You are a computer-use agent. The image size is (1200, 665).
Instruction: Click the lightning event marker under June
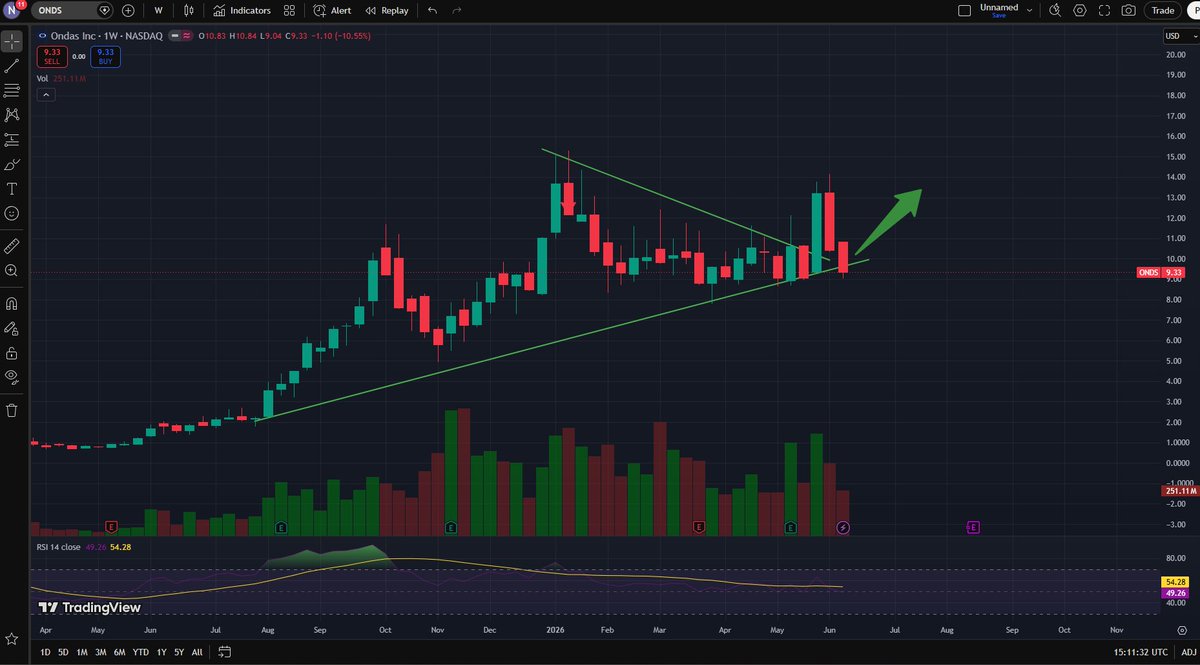tap(843, 526)
